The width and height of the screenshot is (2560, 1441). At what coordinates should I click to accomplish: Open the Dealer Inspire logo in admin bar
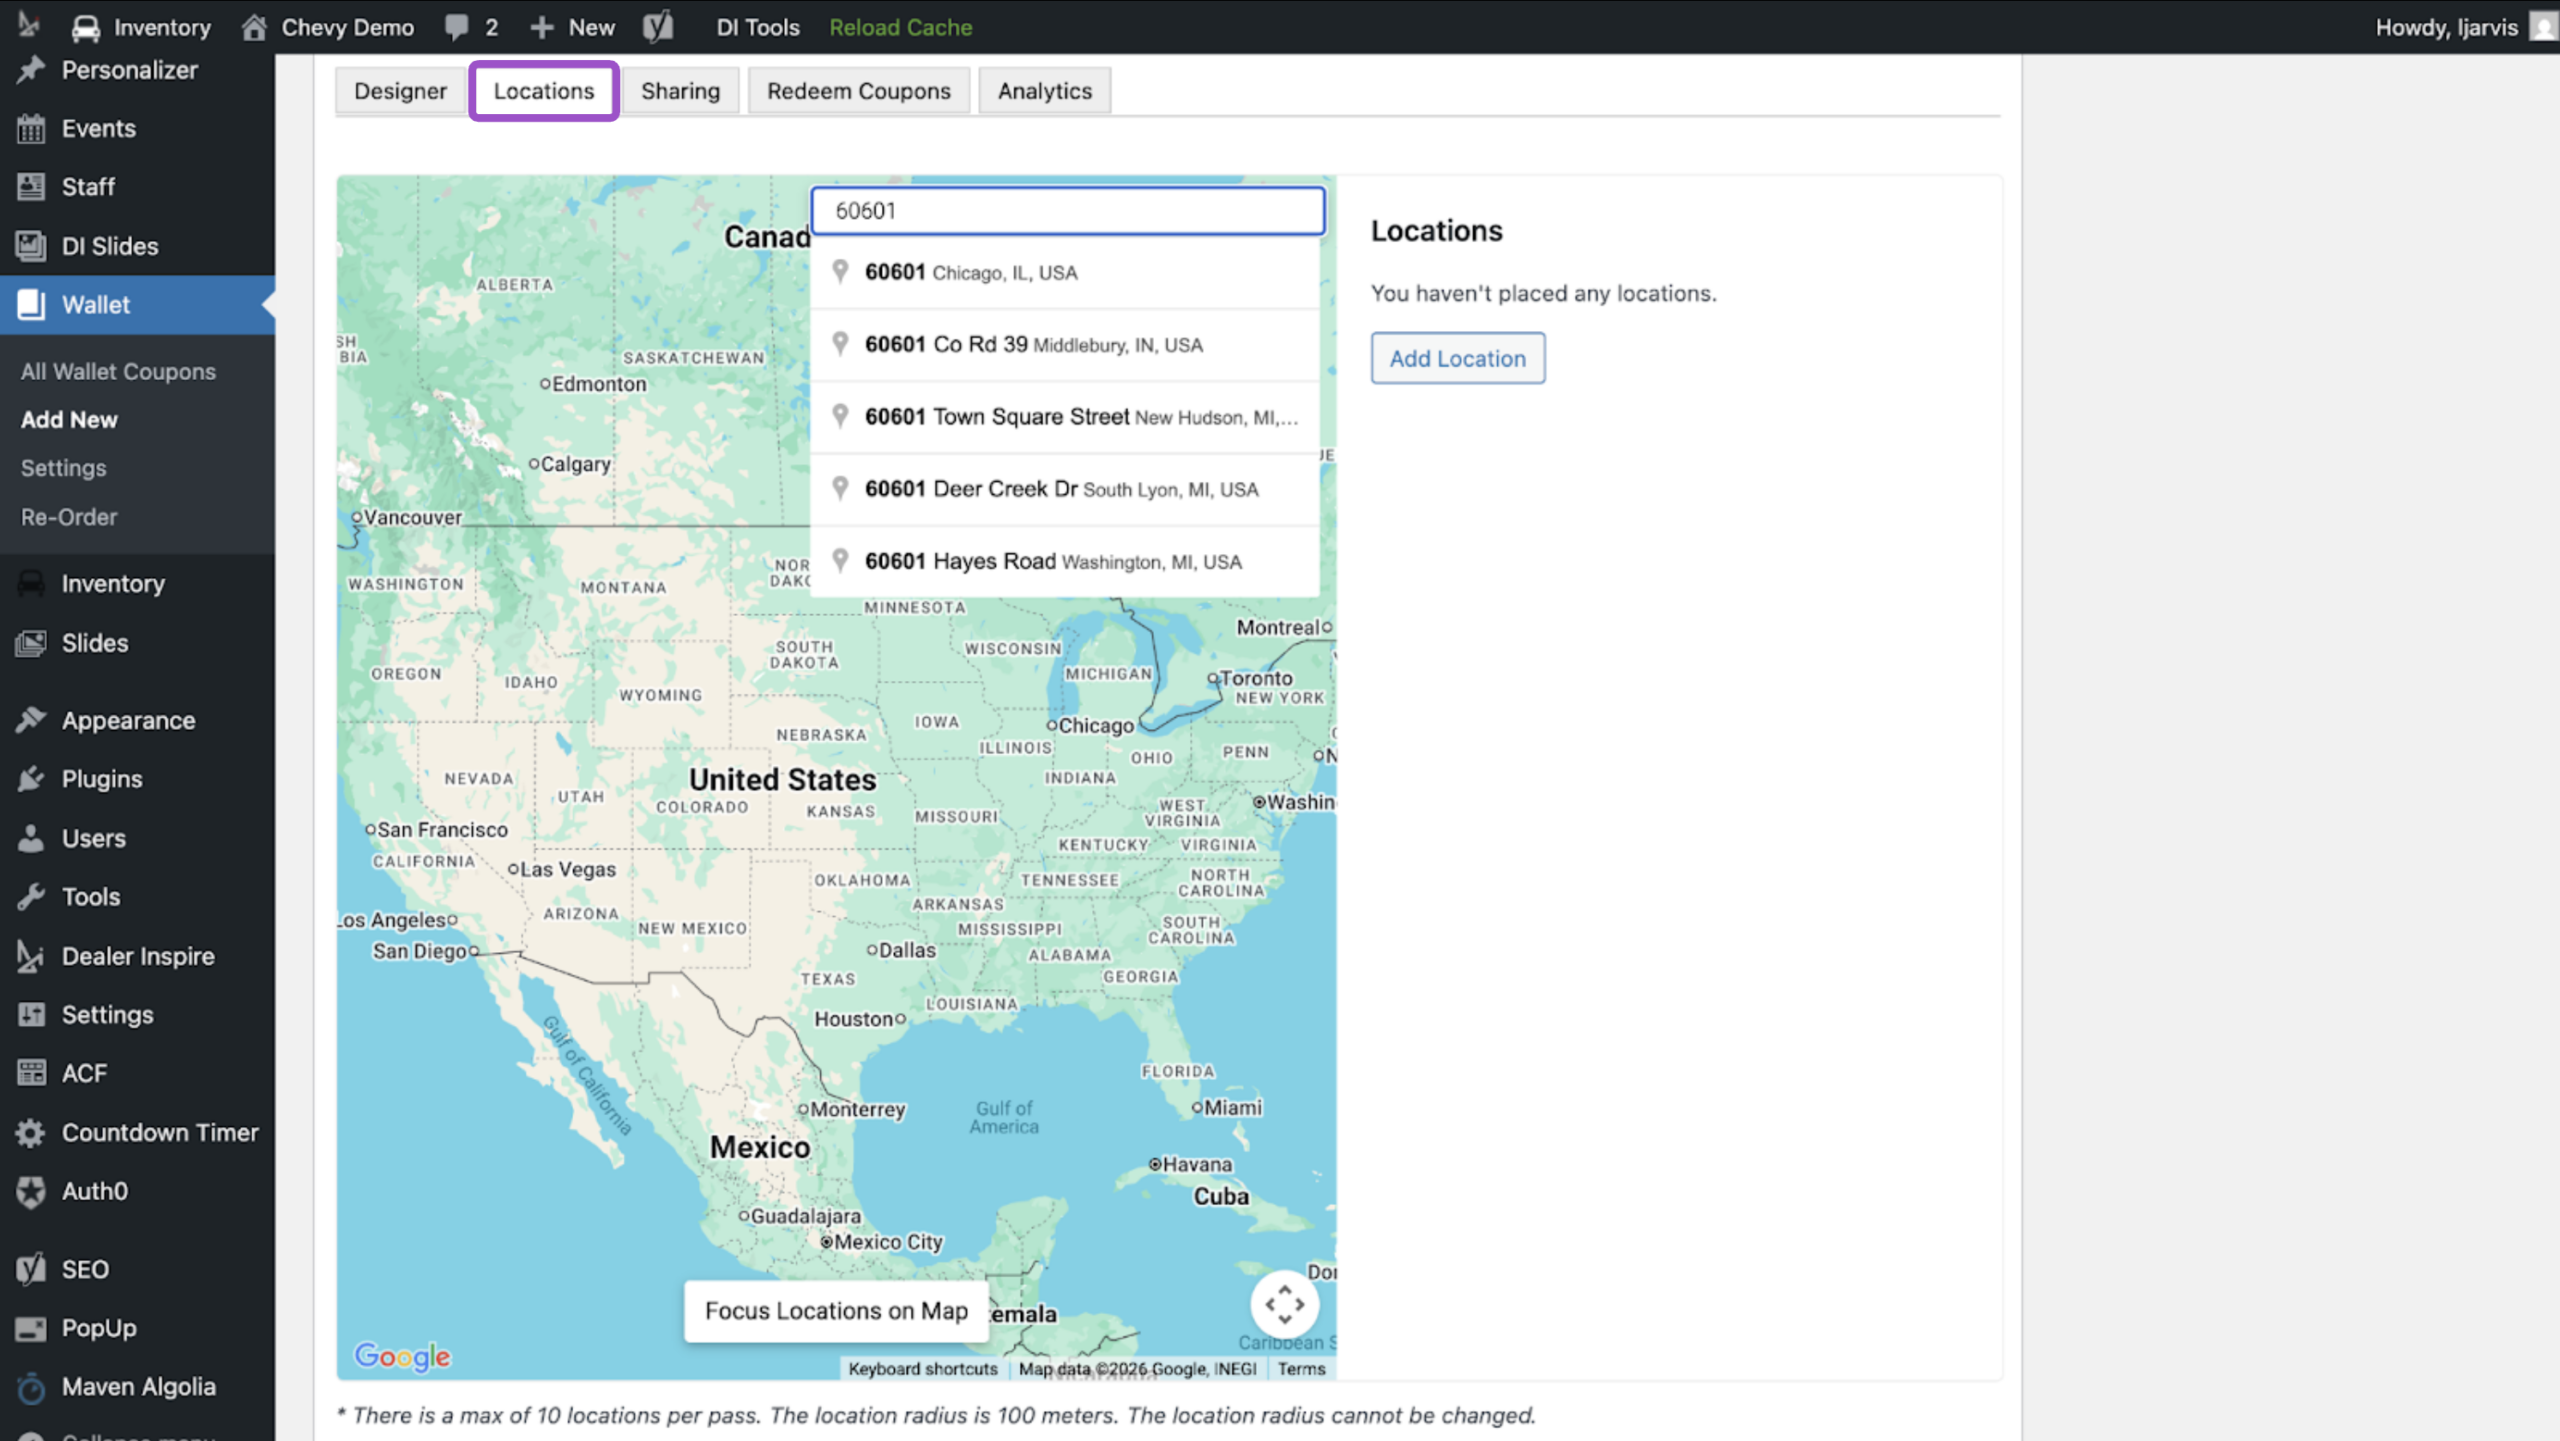29,26
